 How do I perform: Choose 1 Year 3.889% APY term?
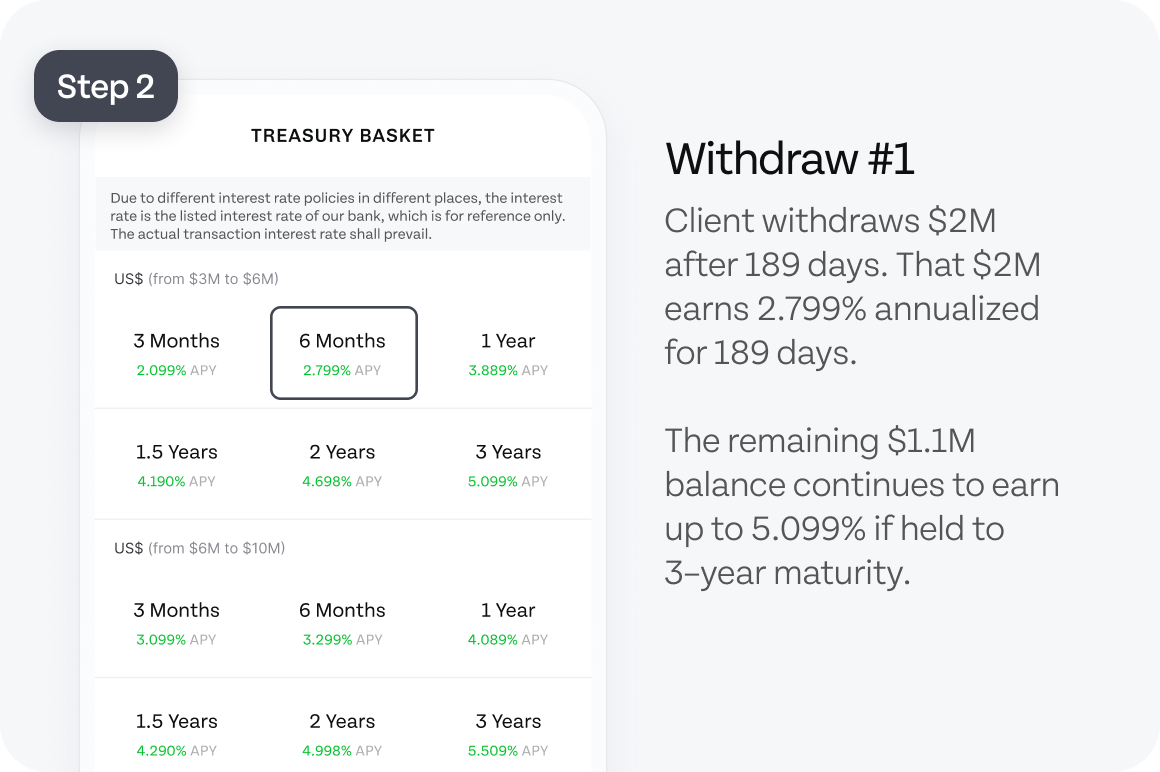(508, 353)
